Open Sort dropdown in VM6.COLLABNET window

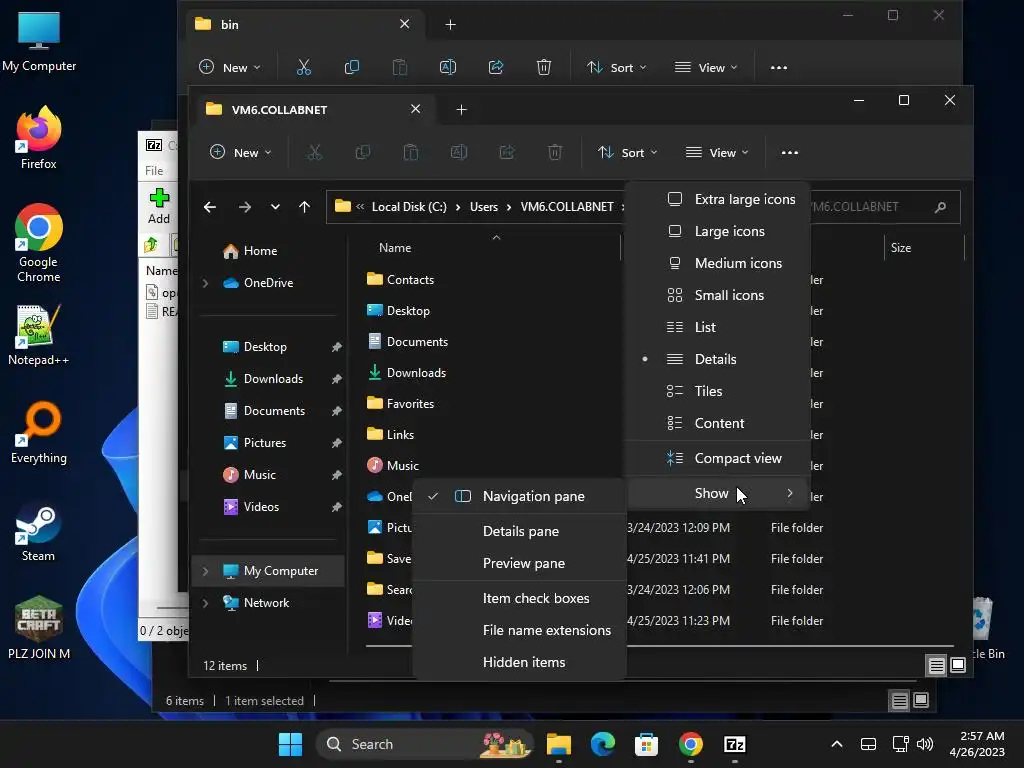click(627, 153)
